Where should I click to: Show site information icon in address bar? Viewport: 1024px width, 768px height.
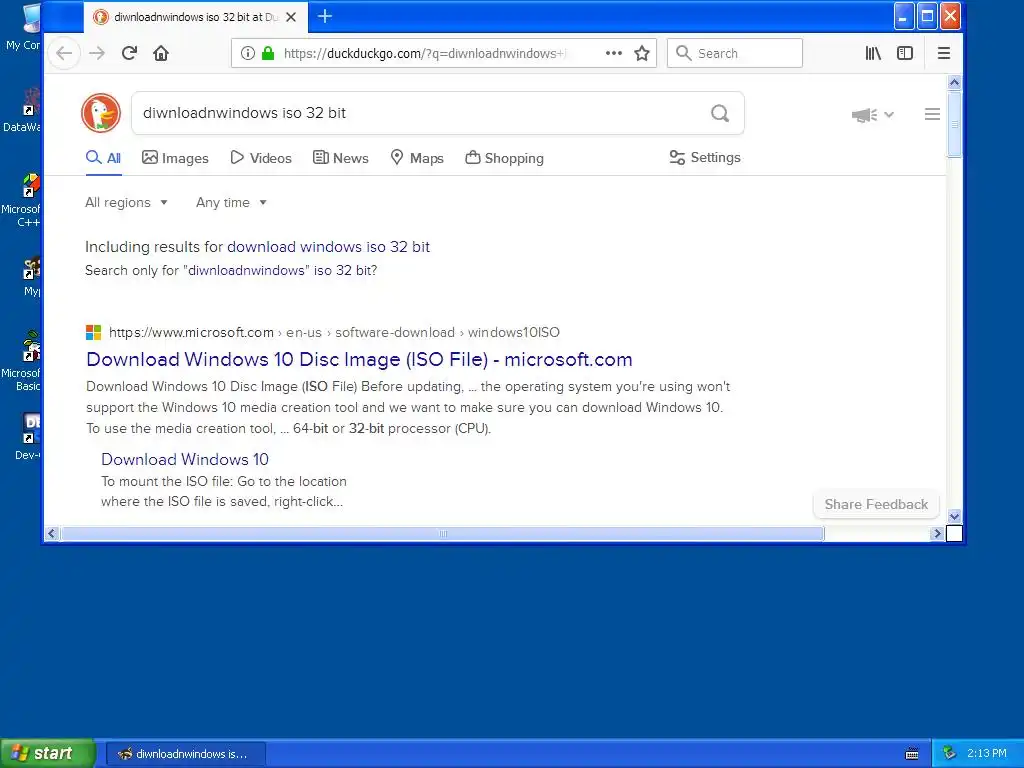click(248, 53)
